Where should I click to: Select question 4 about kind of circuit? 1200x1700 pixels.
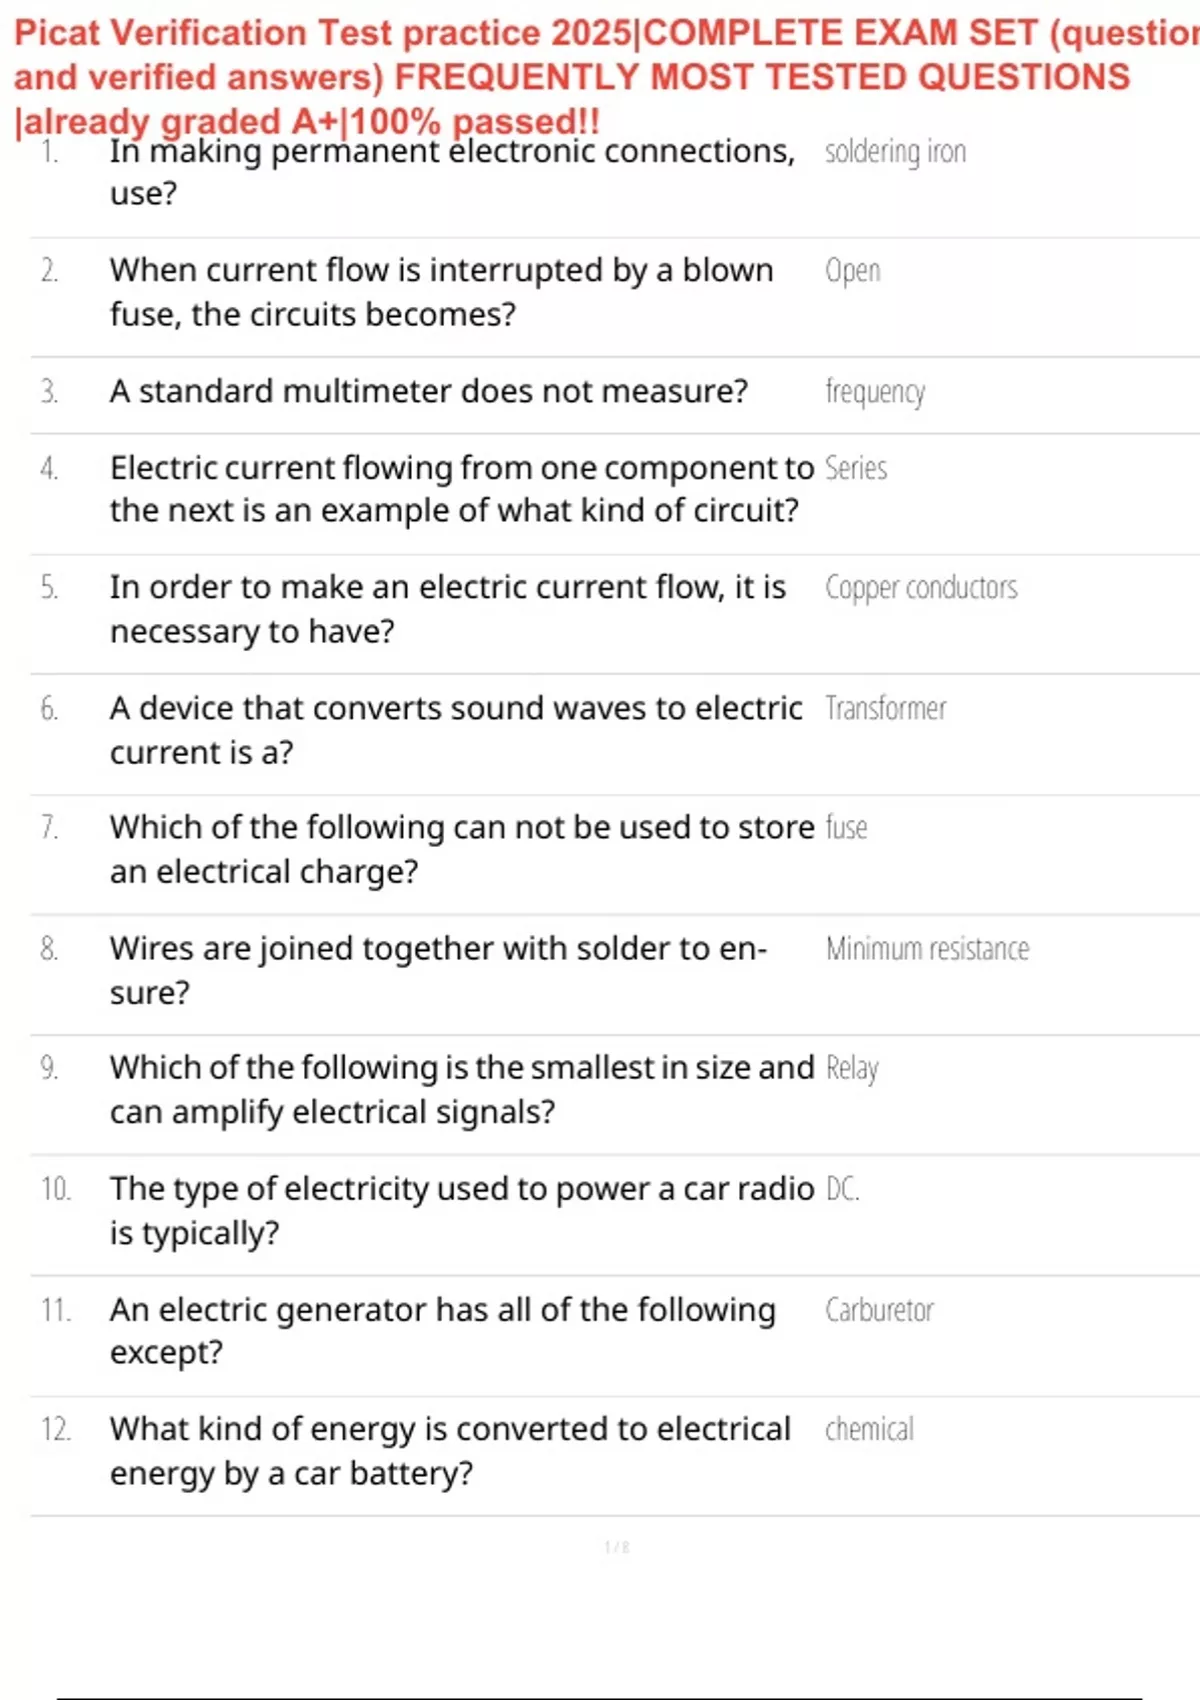click(x=461, y=489)
